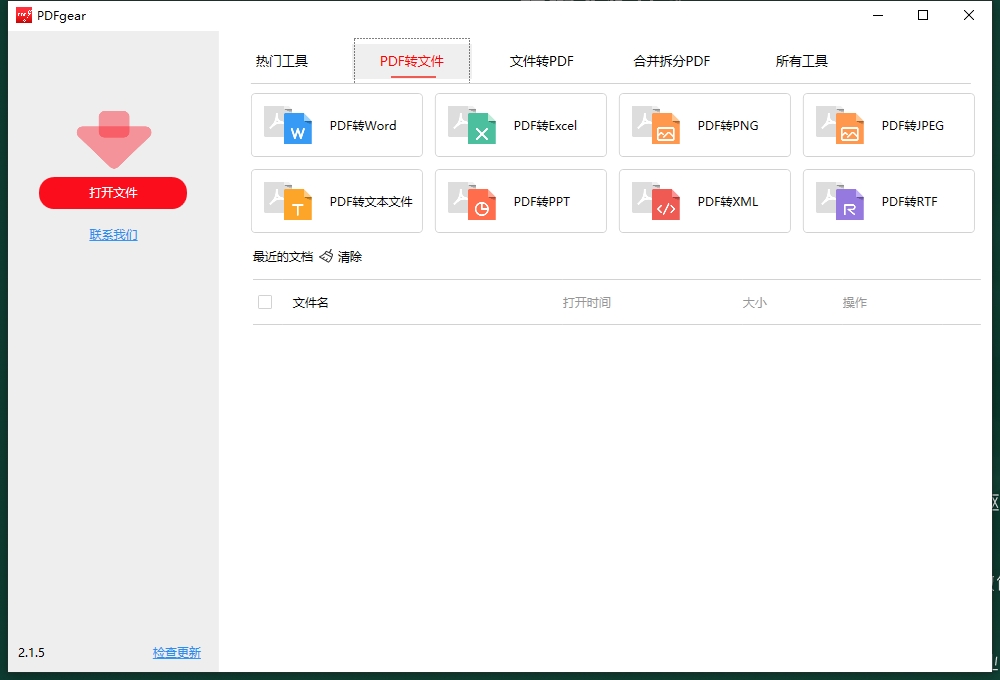Screen dimensions: 1000x680
Task: Minimize the PDFgear window
Action: coord(878,15)
